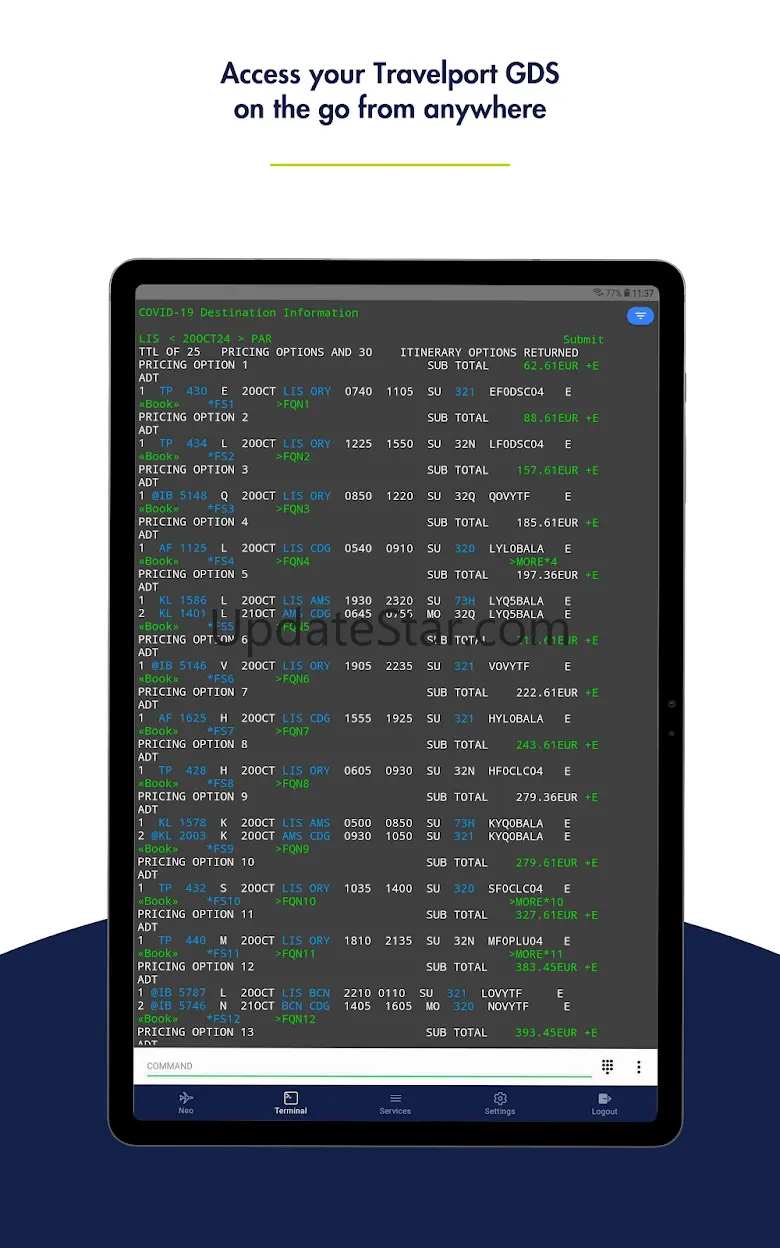The width and height of the screenshot is (780, 1248).
Task: Click flight number TP 434
Action: pyautogui.click(x=183, y=444)
